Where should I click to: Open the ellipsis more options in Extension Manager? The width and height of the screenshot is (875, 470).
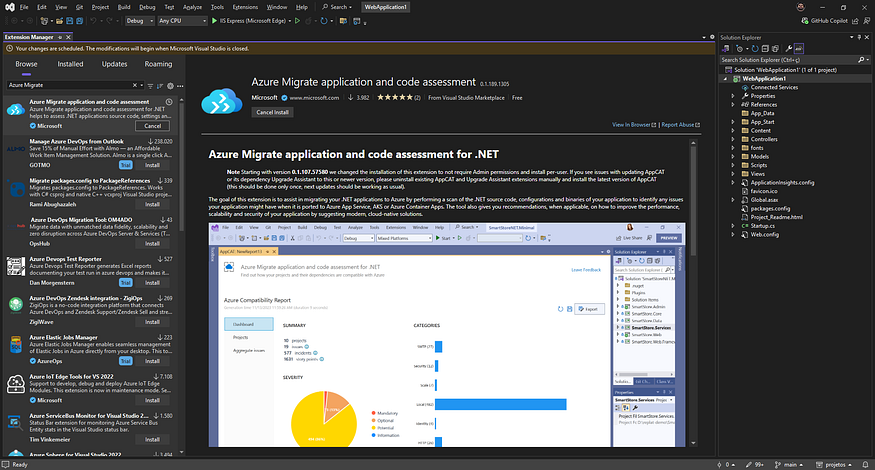pyautogui.click(x=180, y=86)
